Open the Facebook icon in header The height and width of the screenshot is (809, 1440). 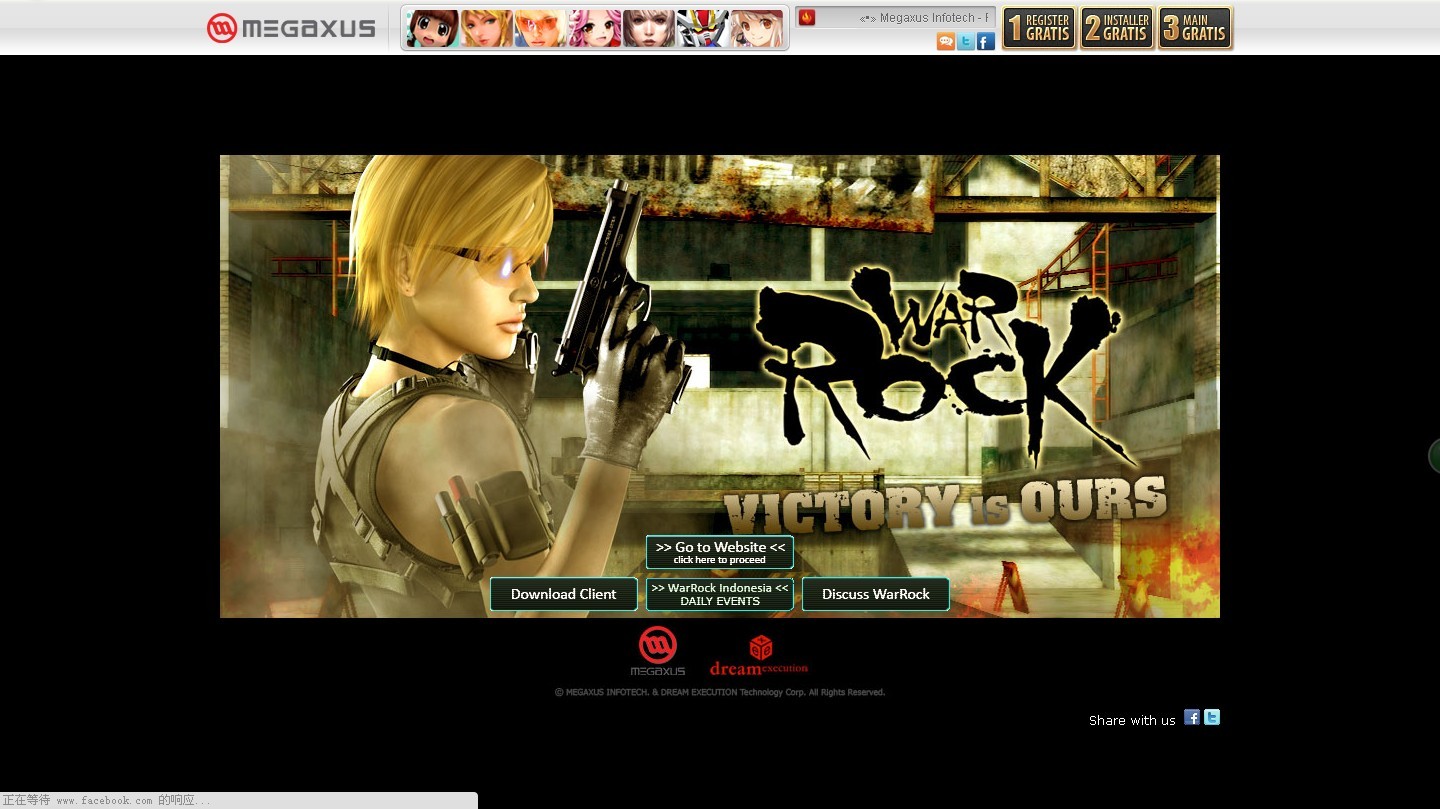986,41
